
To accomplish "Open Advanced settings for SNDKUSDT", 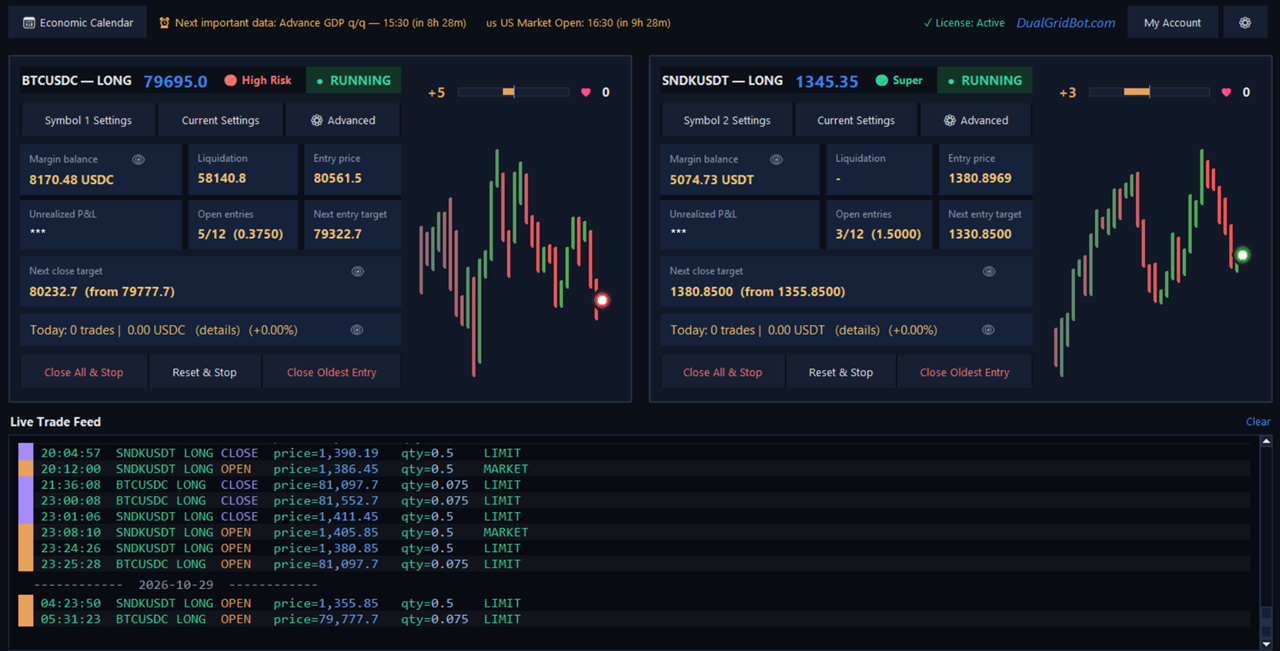I will pos(975,120).
